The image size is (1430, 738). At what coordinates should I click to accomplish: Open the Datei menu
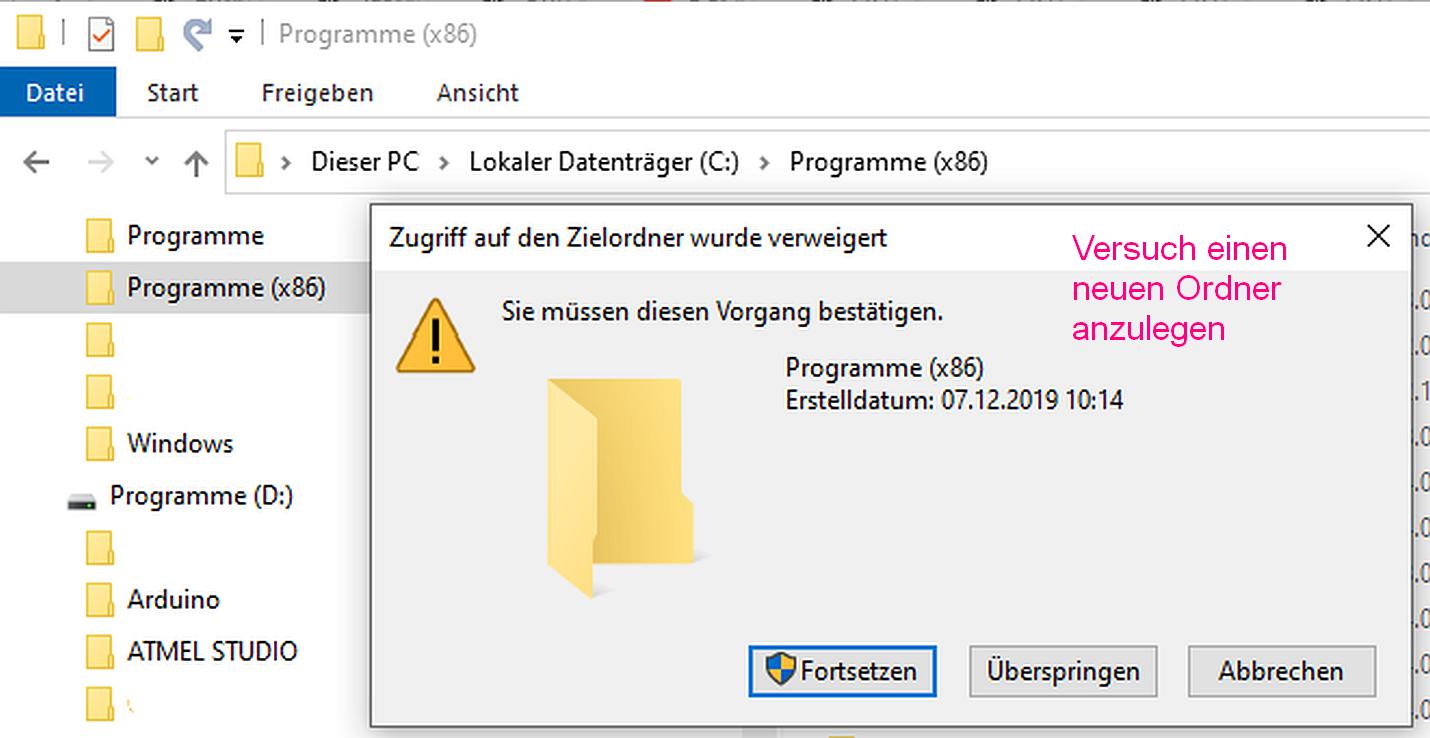pyautogui.click(x=57, y=93)
